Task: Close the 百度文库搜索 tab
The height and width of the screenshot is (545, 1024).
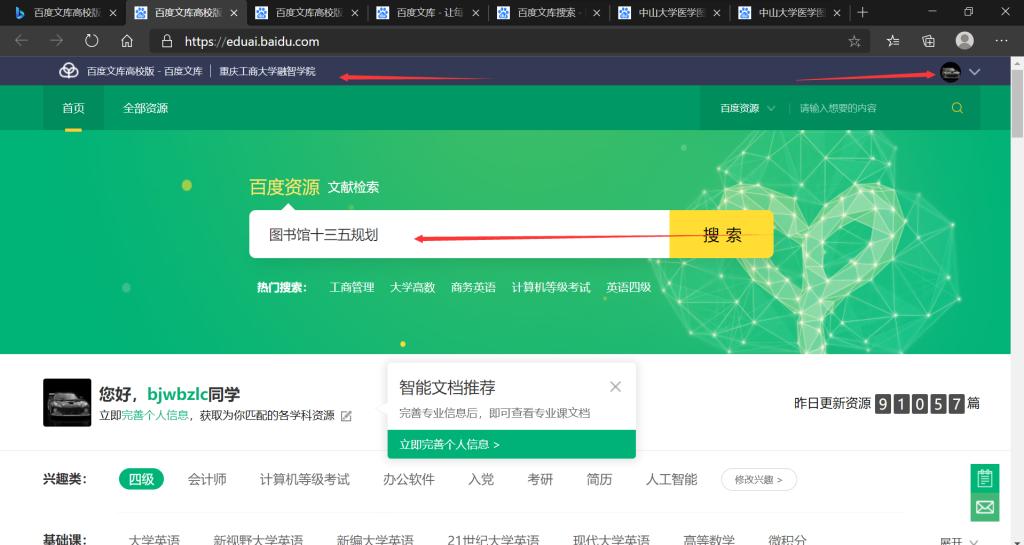Action: (x=596, y=13)
